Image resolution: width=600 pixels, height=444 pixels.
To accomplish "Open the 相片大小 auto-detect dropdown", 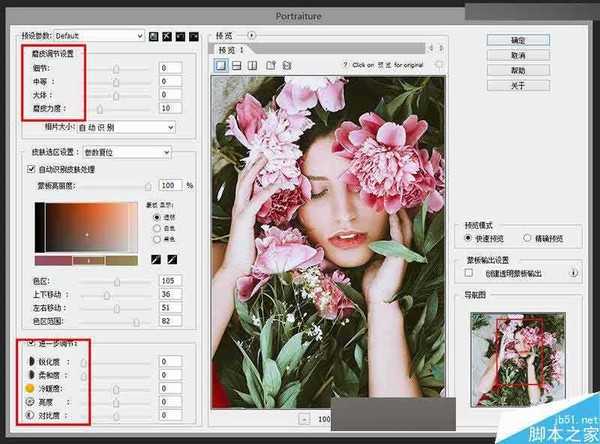I will pos(127,127).
